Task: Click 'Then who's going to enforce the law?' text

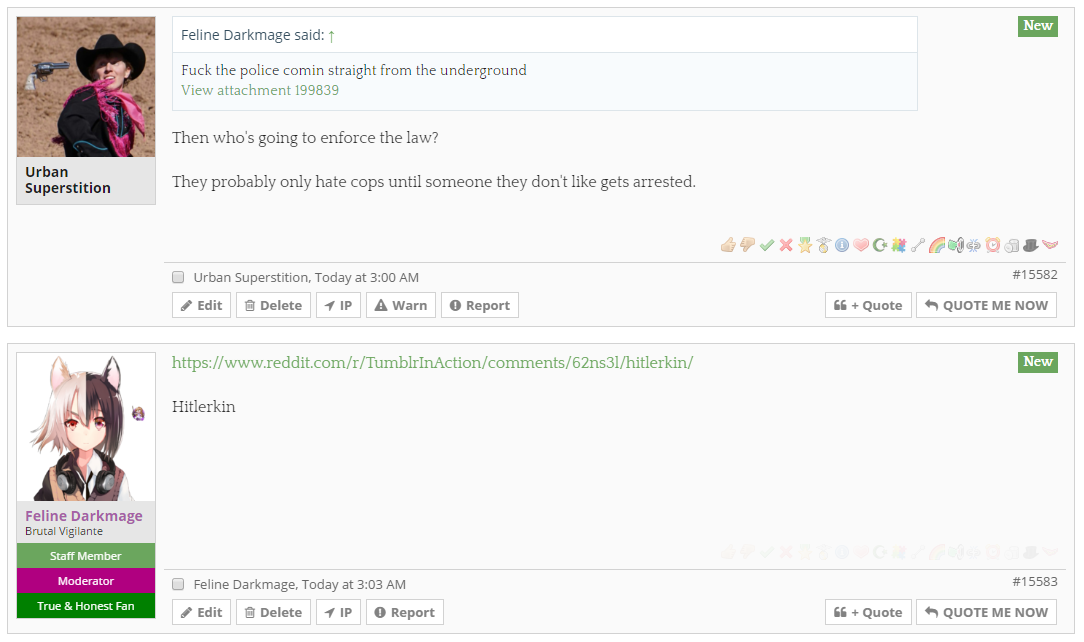Action: click(x=305, y=138)
